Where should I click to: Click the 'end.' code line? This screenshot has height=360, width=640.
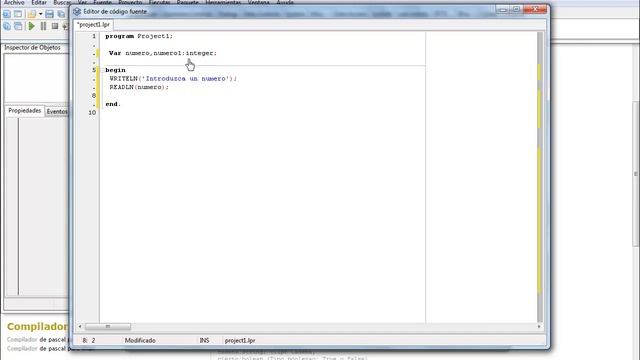coord(113,104)
